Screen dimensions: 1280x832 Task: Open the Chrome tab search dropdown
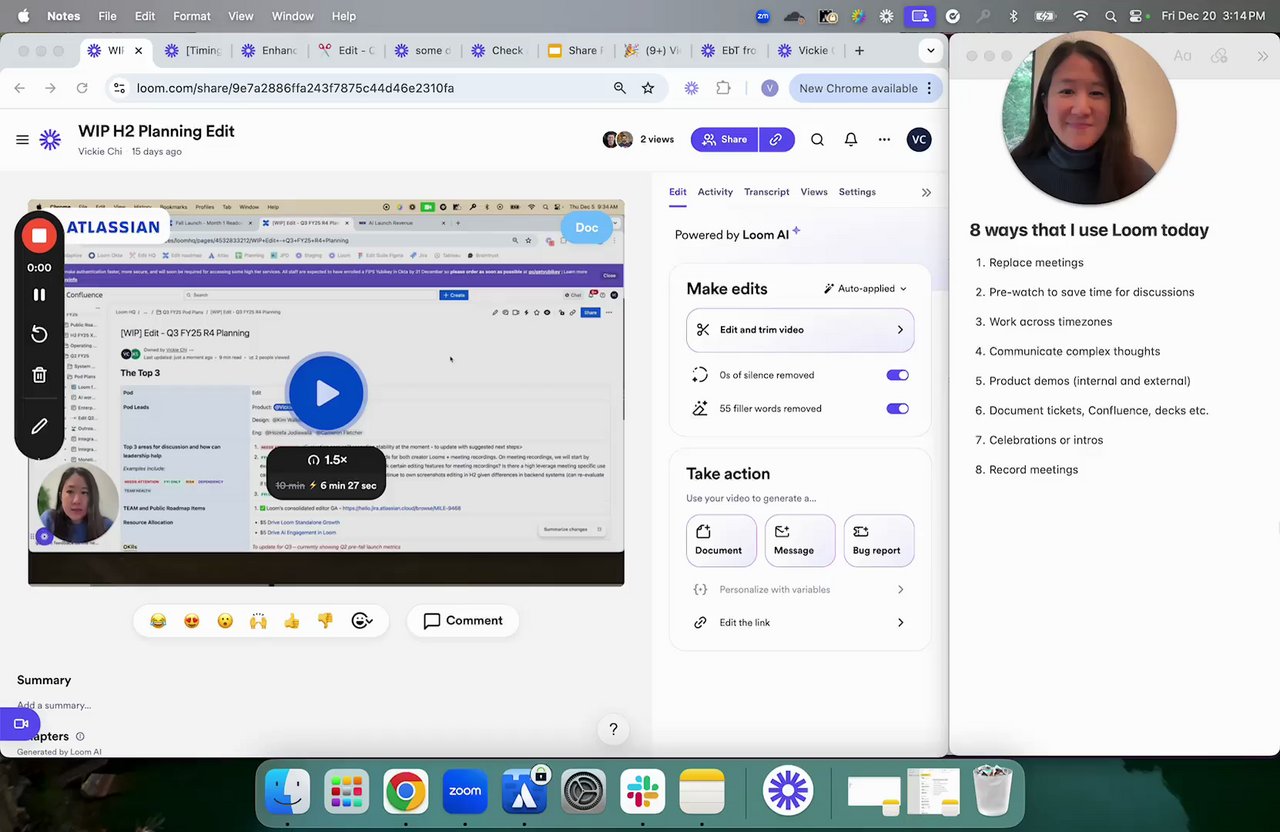(x=931, y=50)
